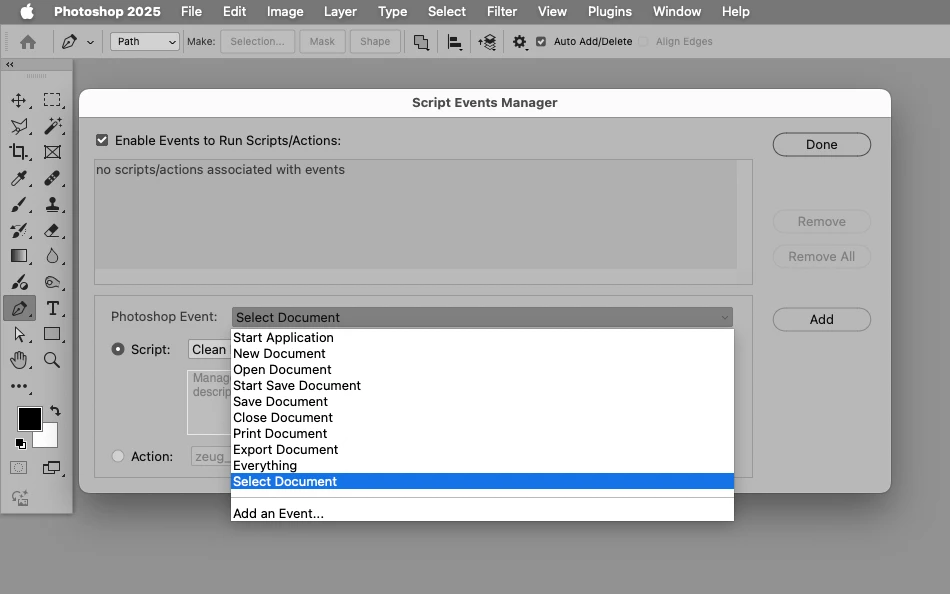Choose Open Document event

tap(482, 370)
